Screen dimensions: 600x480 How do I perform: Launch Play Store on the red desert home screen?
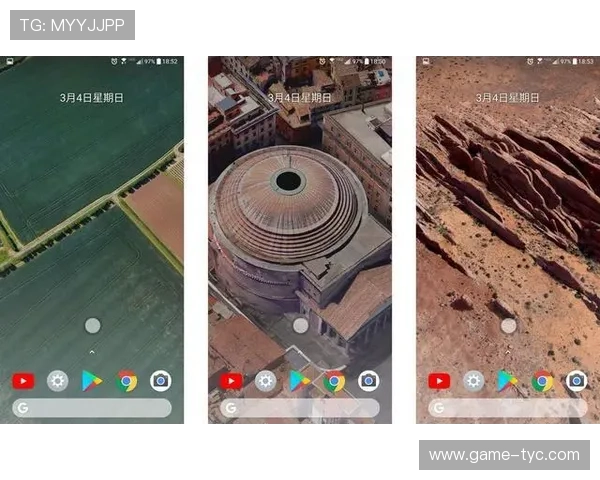508,381
